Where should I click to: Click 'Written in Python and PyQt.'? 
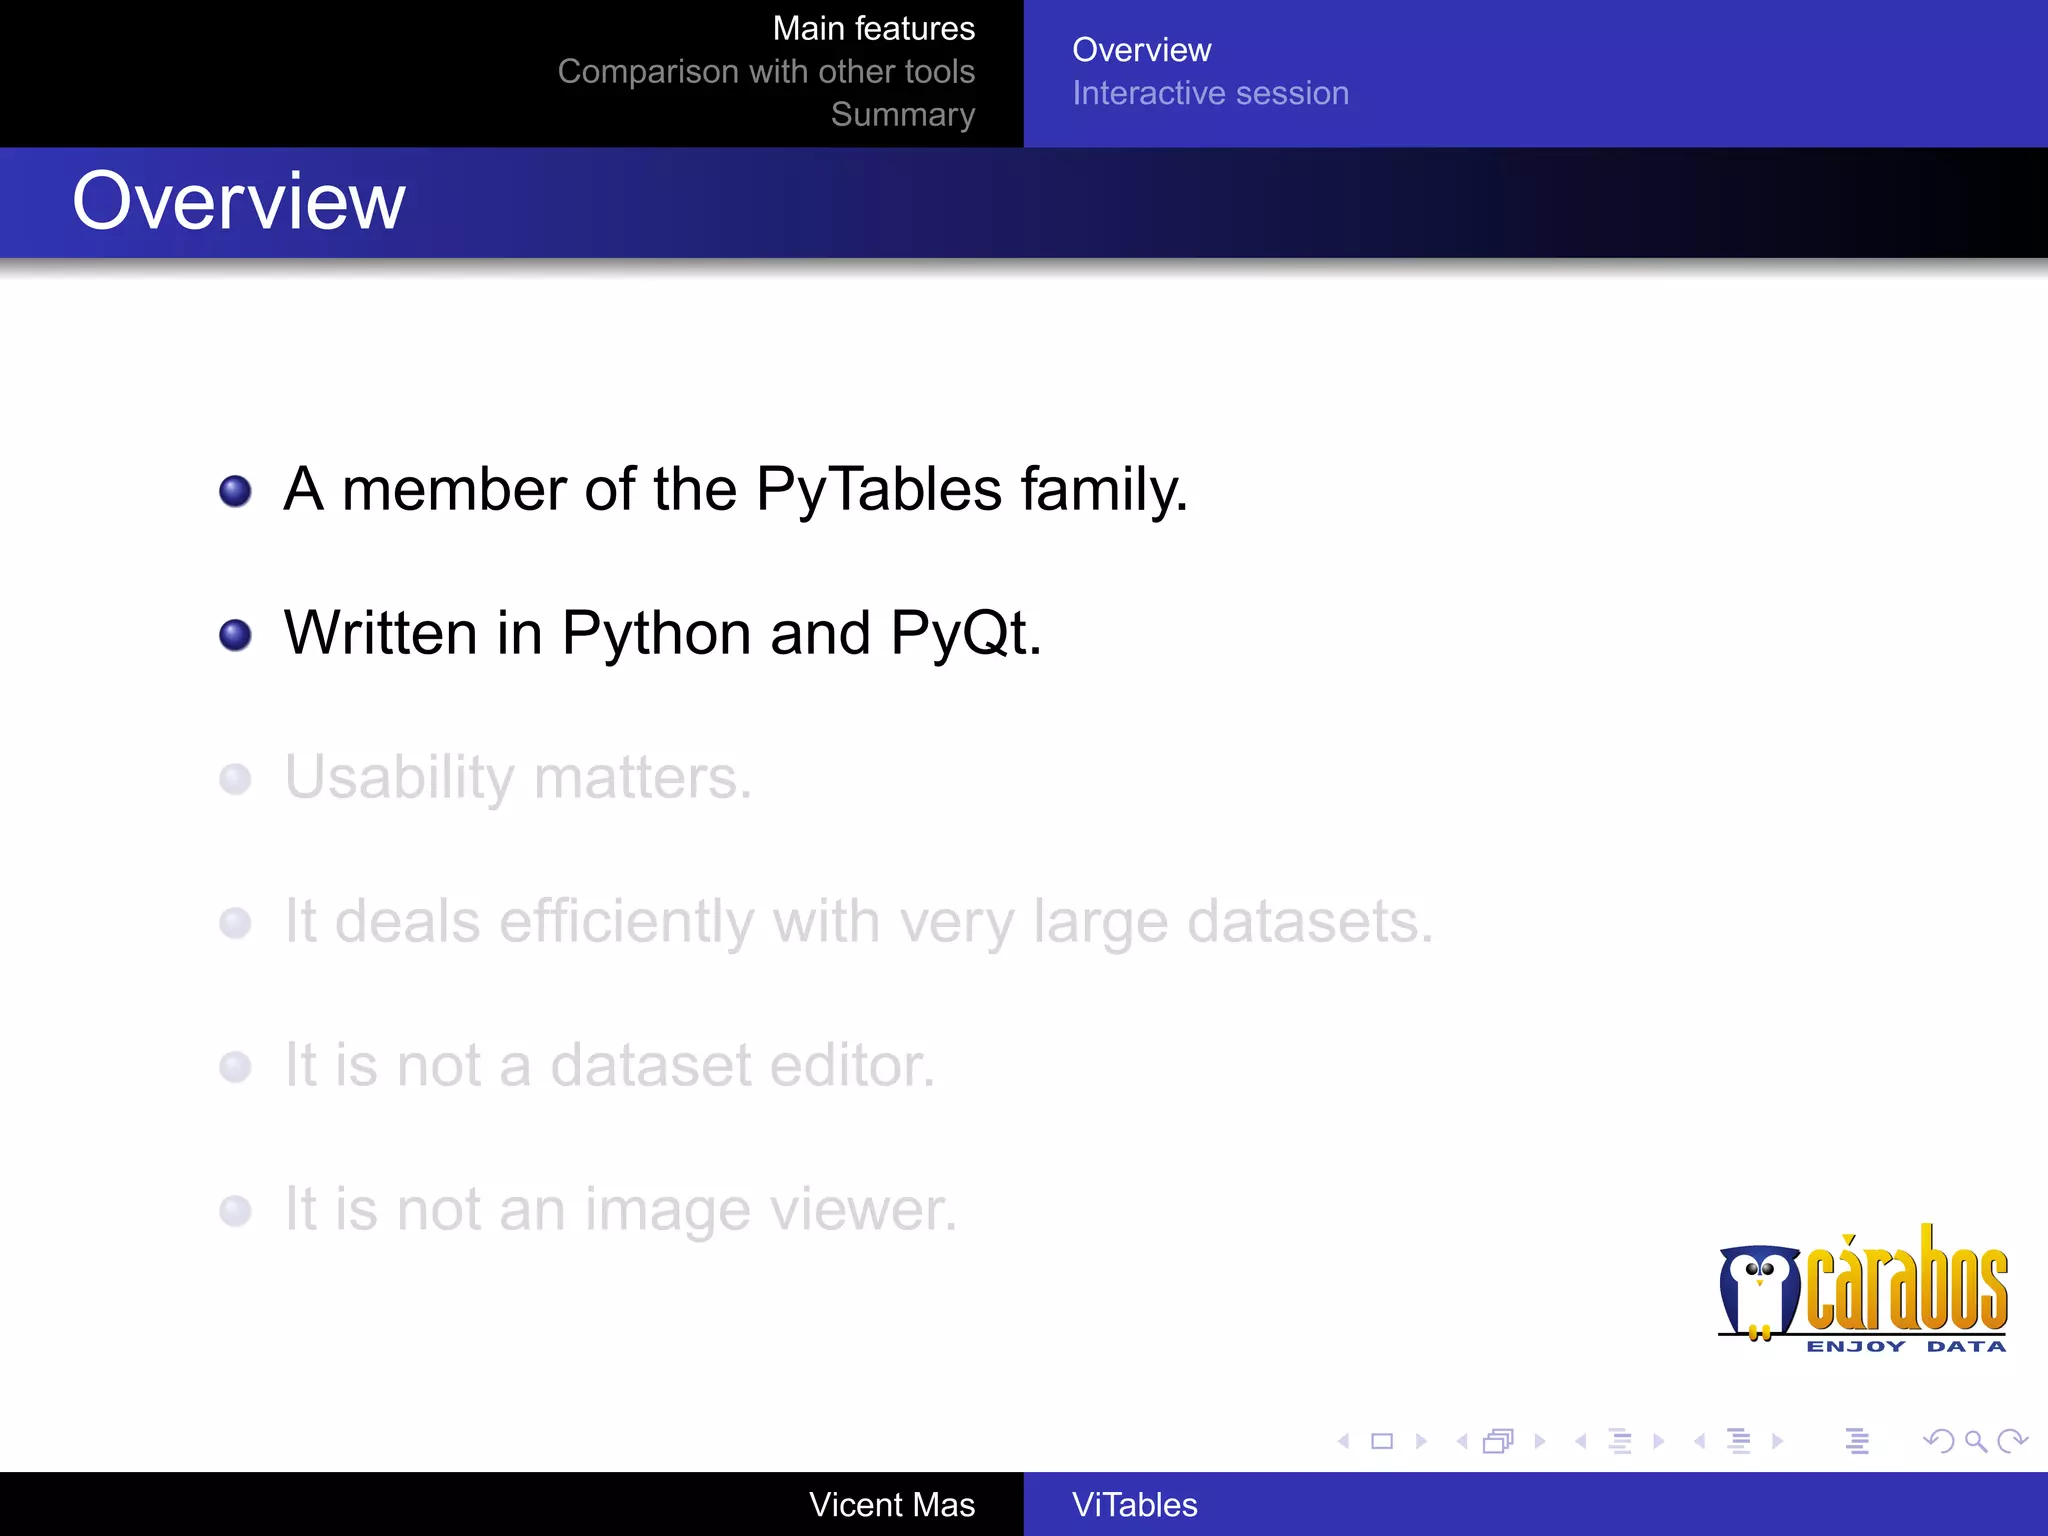[x=663, y=634]
